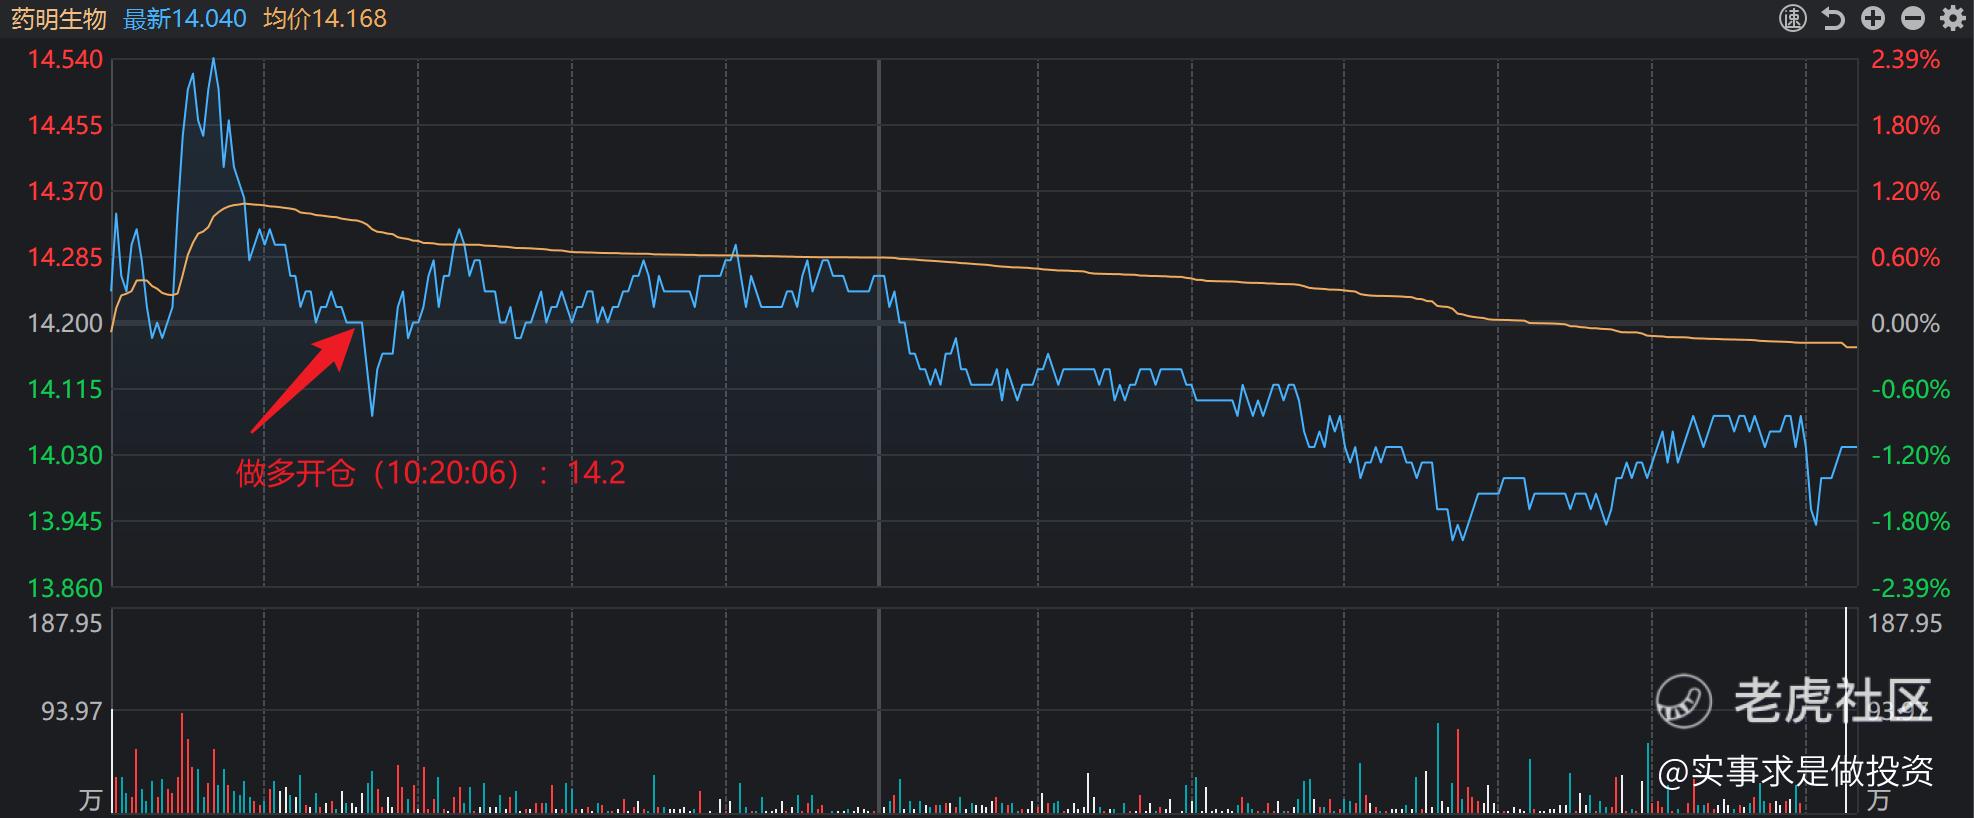This screenshot has width=1974, height=818.
Task: Click the undo arrow icon
Action: [1833, 18]
